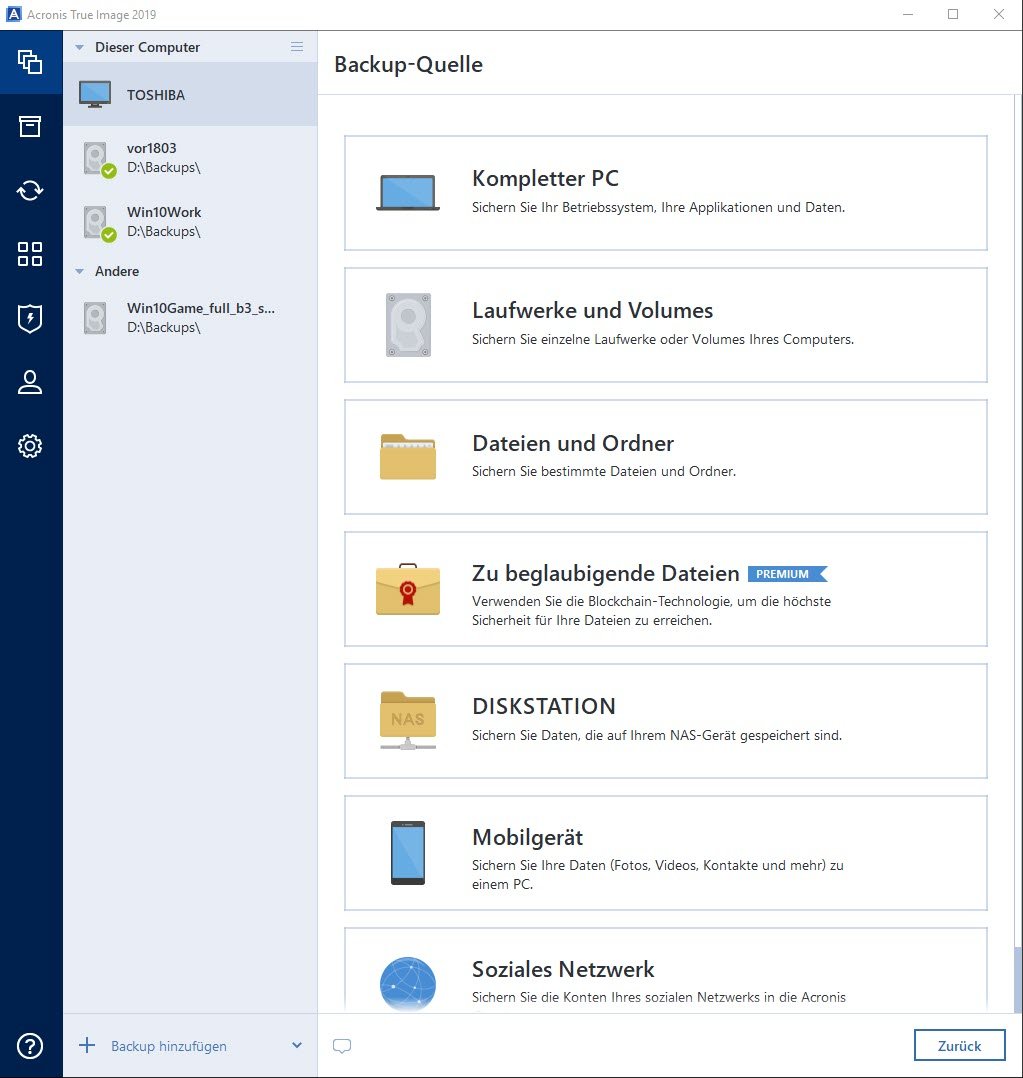Select DISKSTATION NAS source
The width and height of the screenshot is (1023, 1078).
pyautogui.click(x=666, y=721)
